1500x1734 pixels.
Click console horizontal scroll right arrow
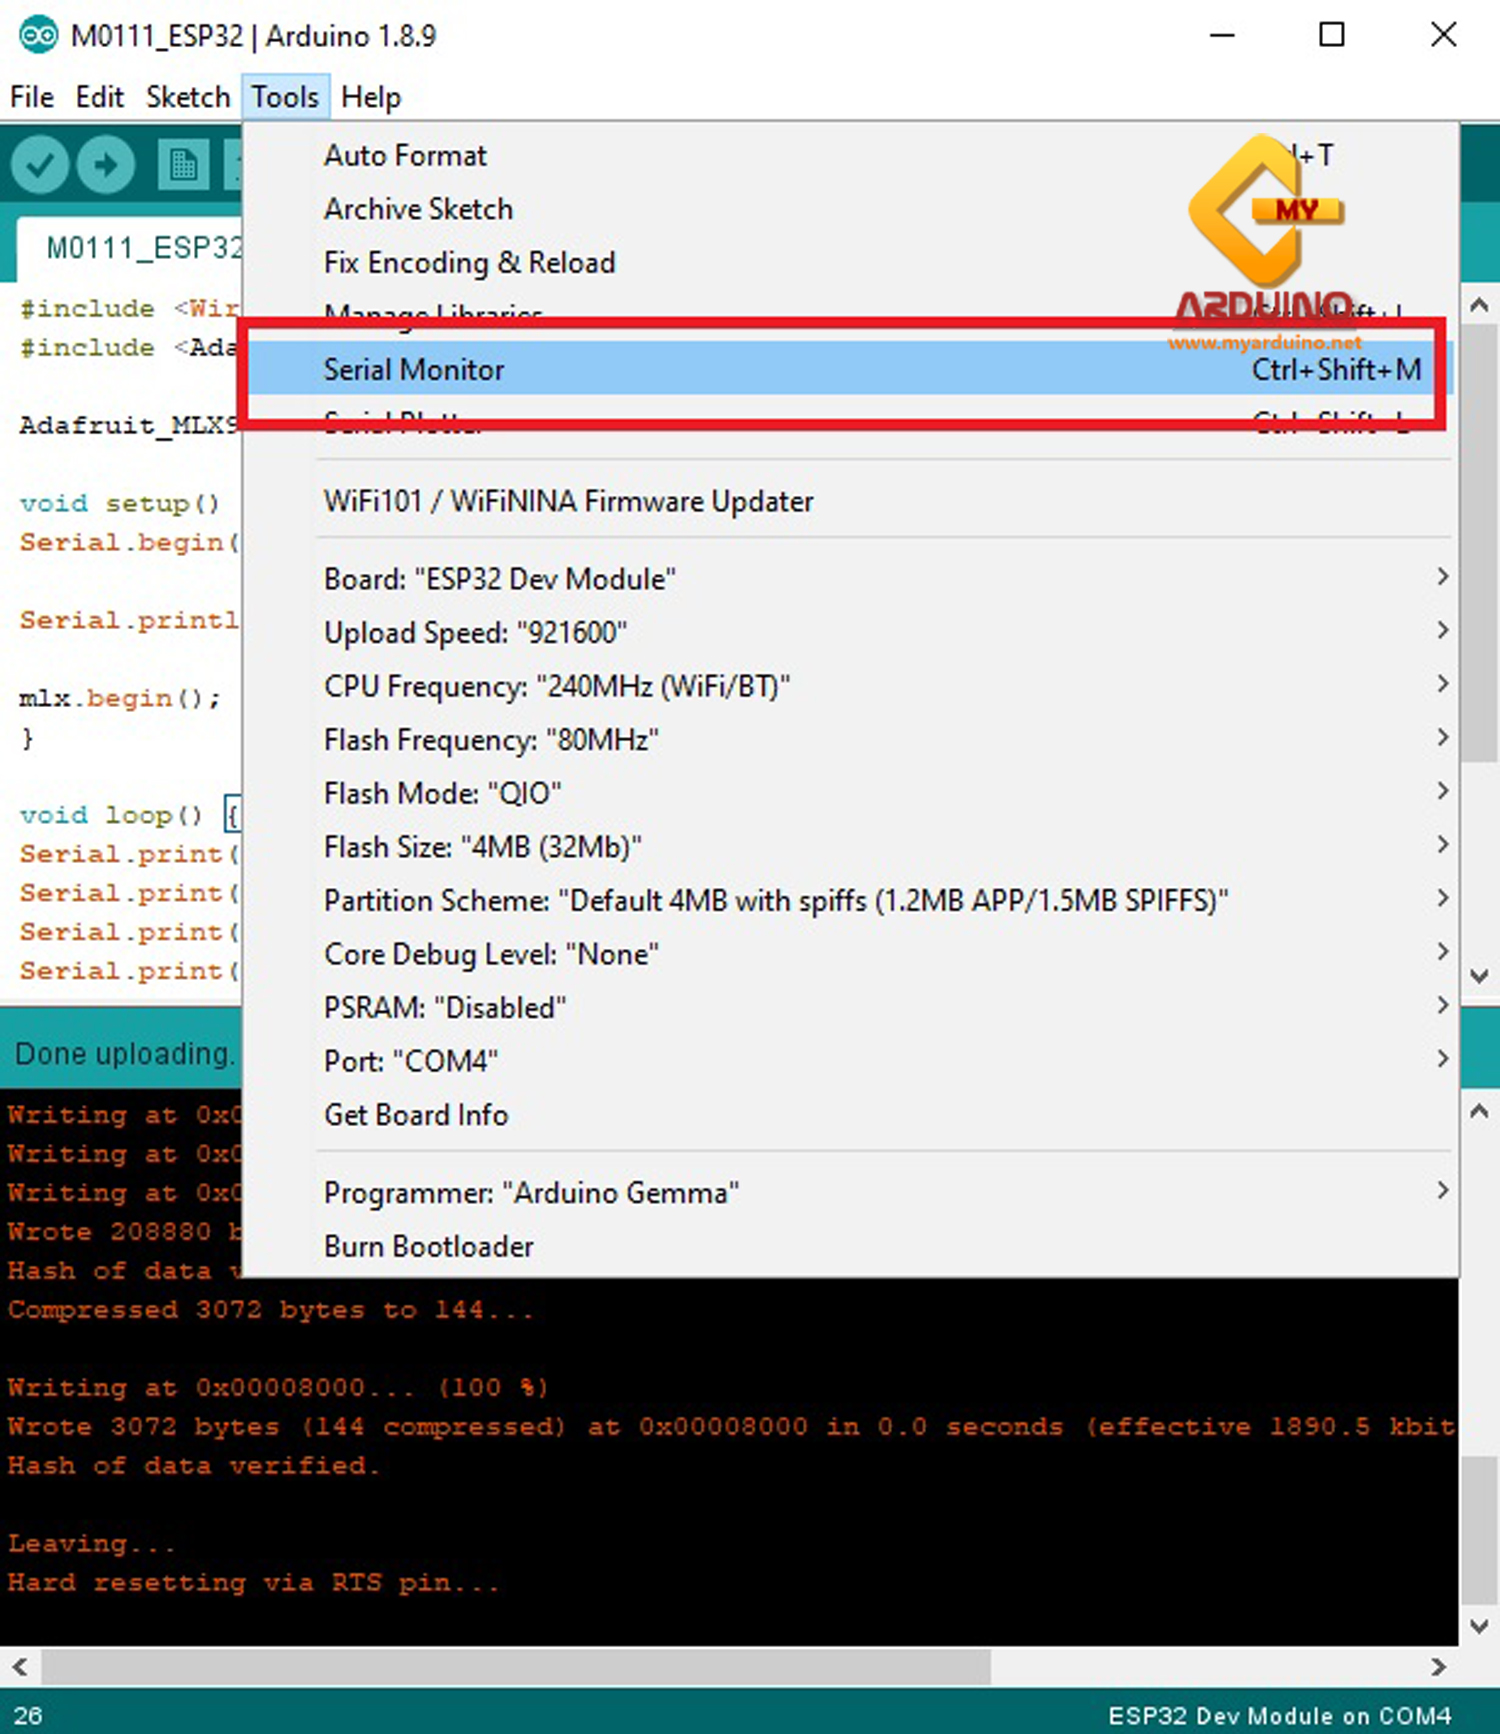[x=1439, y=1667]
